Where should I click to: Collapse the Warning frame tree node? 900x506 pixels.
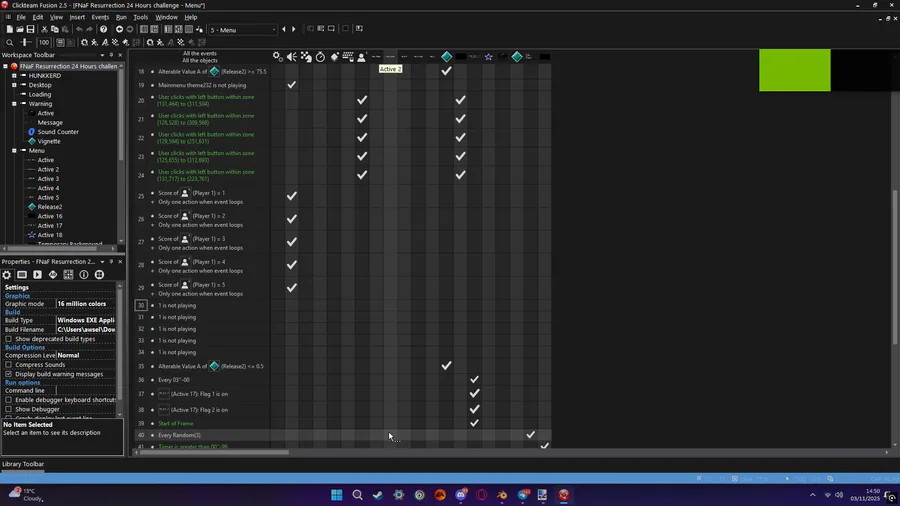point(14,104)
